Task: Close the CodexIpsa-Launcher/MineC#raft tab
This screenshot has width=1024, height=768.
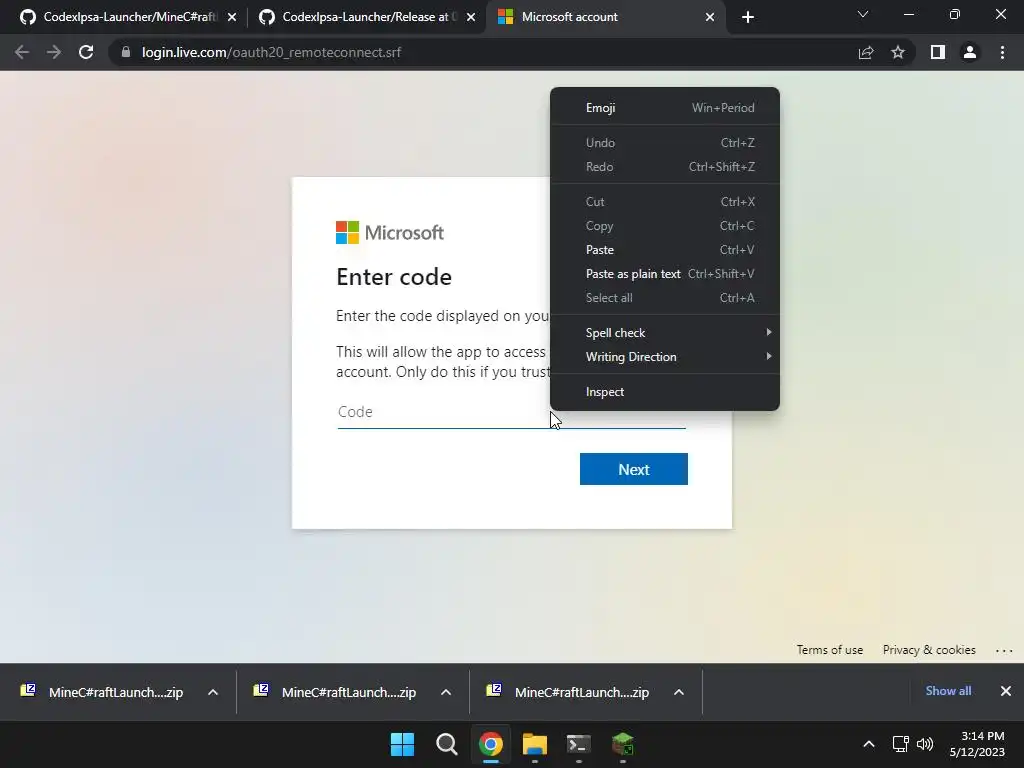Action: [x=232, y=17]
